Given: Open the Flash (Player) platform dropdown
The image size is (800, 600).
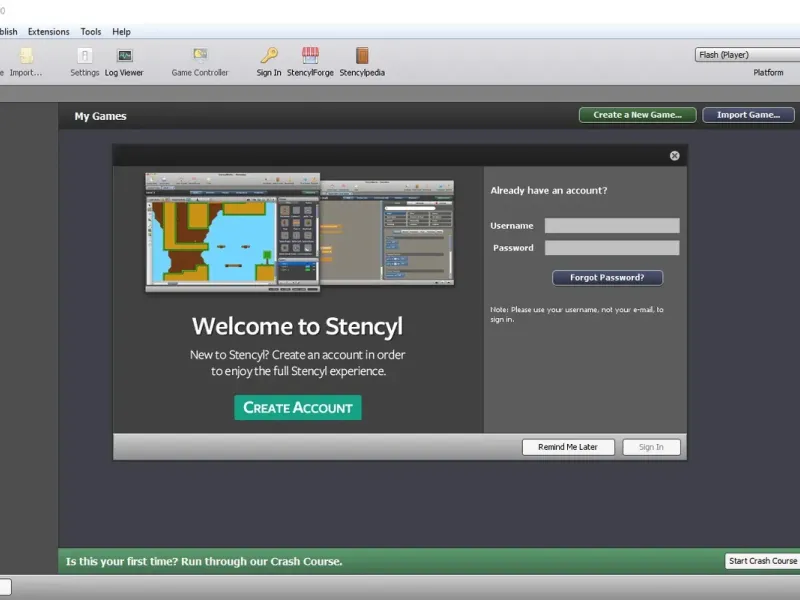Looking at the screenshot, I should (x=747, y=55).
